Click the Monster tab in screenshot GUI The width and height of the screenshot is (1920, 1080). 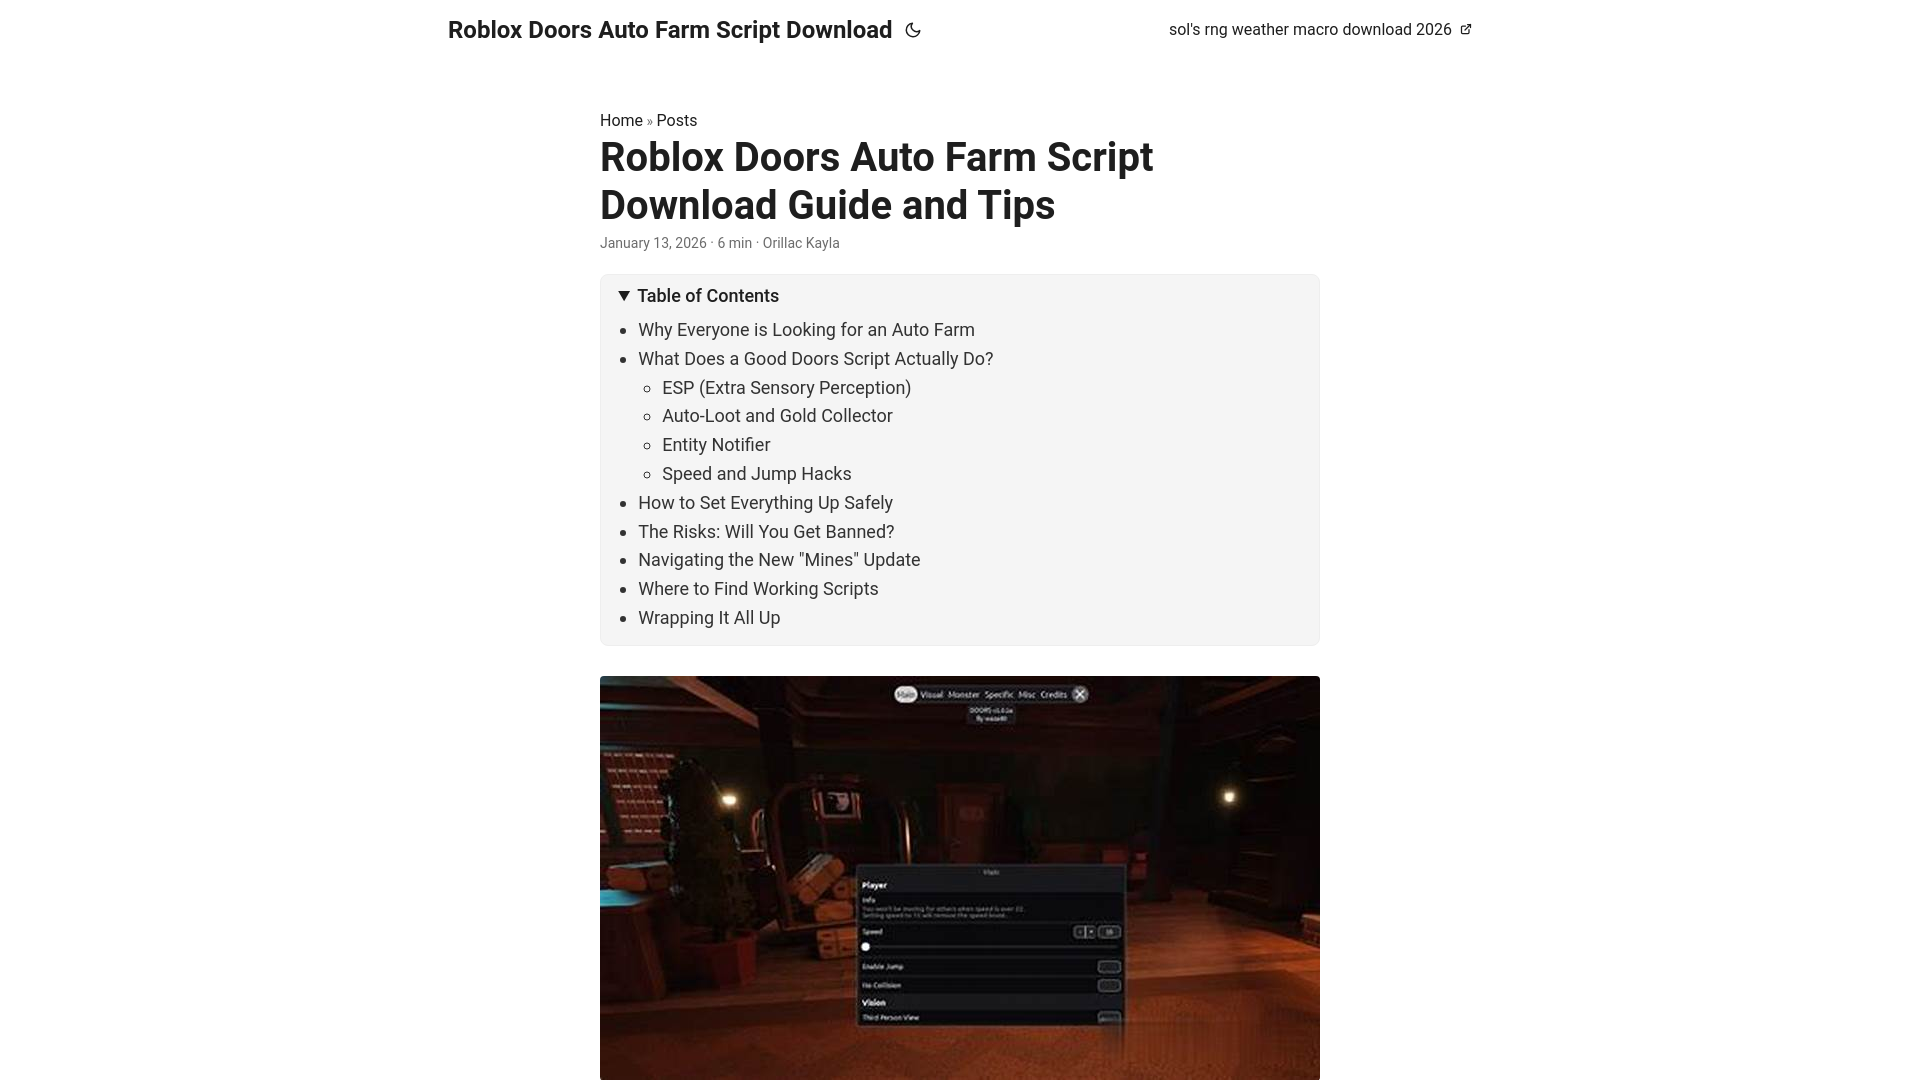point(963,694)
